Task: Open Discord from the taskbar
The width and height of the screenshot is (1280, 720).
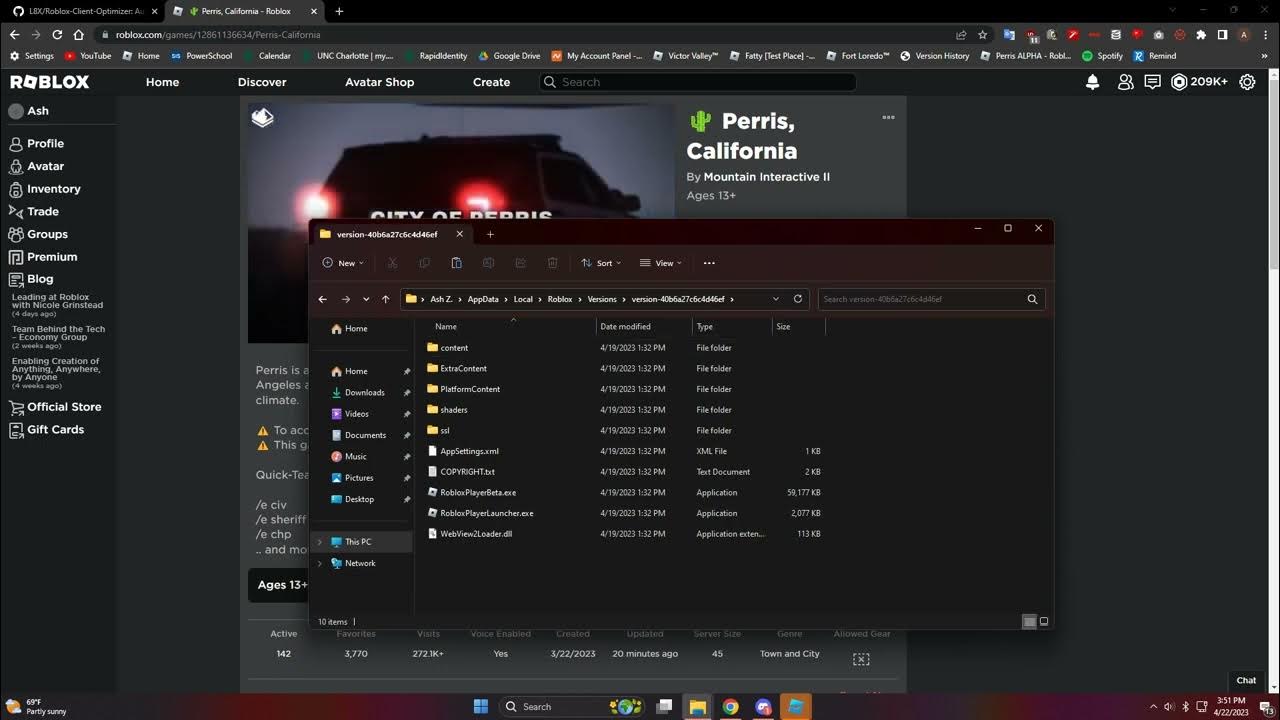Action: click(x=763, y=706)
